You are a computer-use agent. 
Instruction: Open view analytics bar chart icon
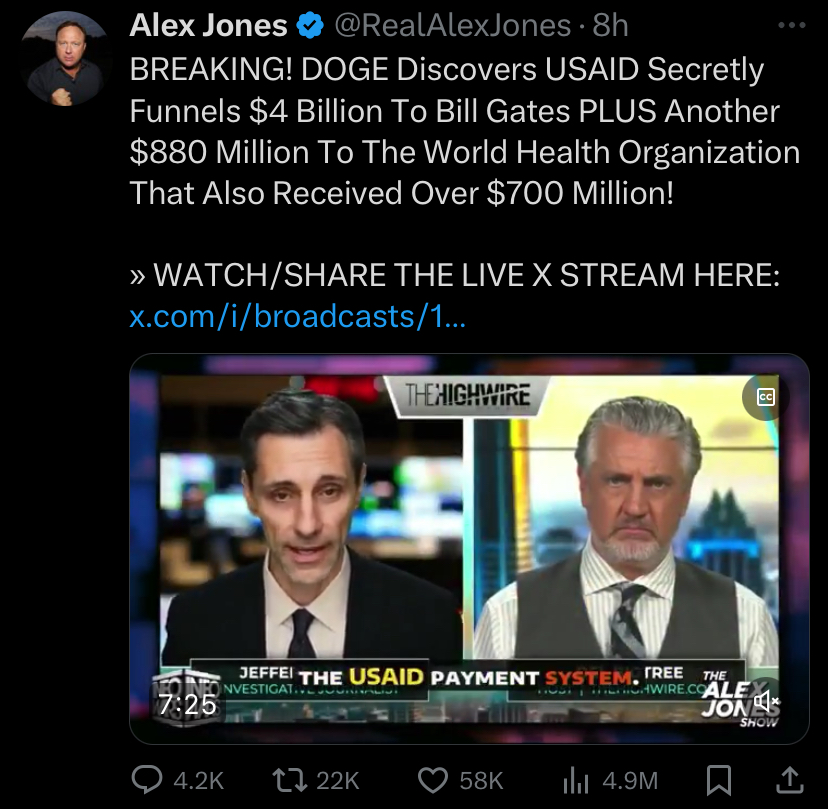click(576, 780)
